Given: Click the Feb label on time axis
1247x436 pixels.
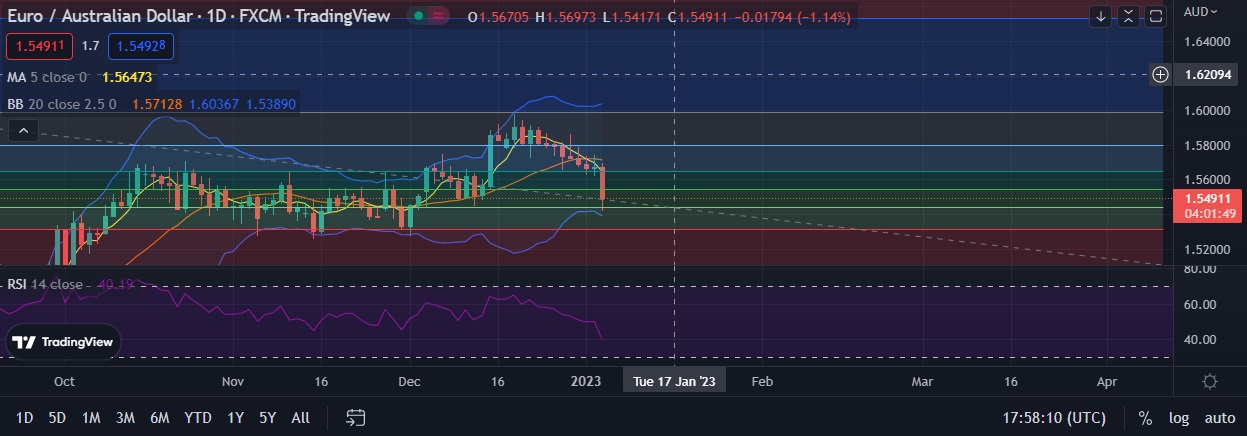Looking at the screenshot, I should [x=762, y=381].
